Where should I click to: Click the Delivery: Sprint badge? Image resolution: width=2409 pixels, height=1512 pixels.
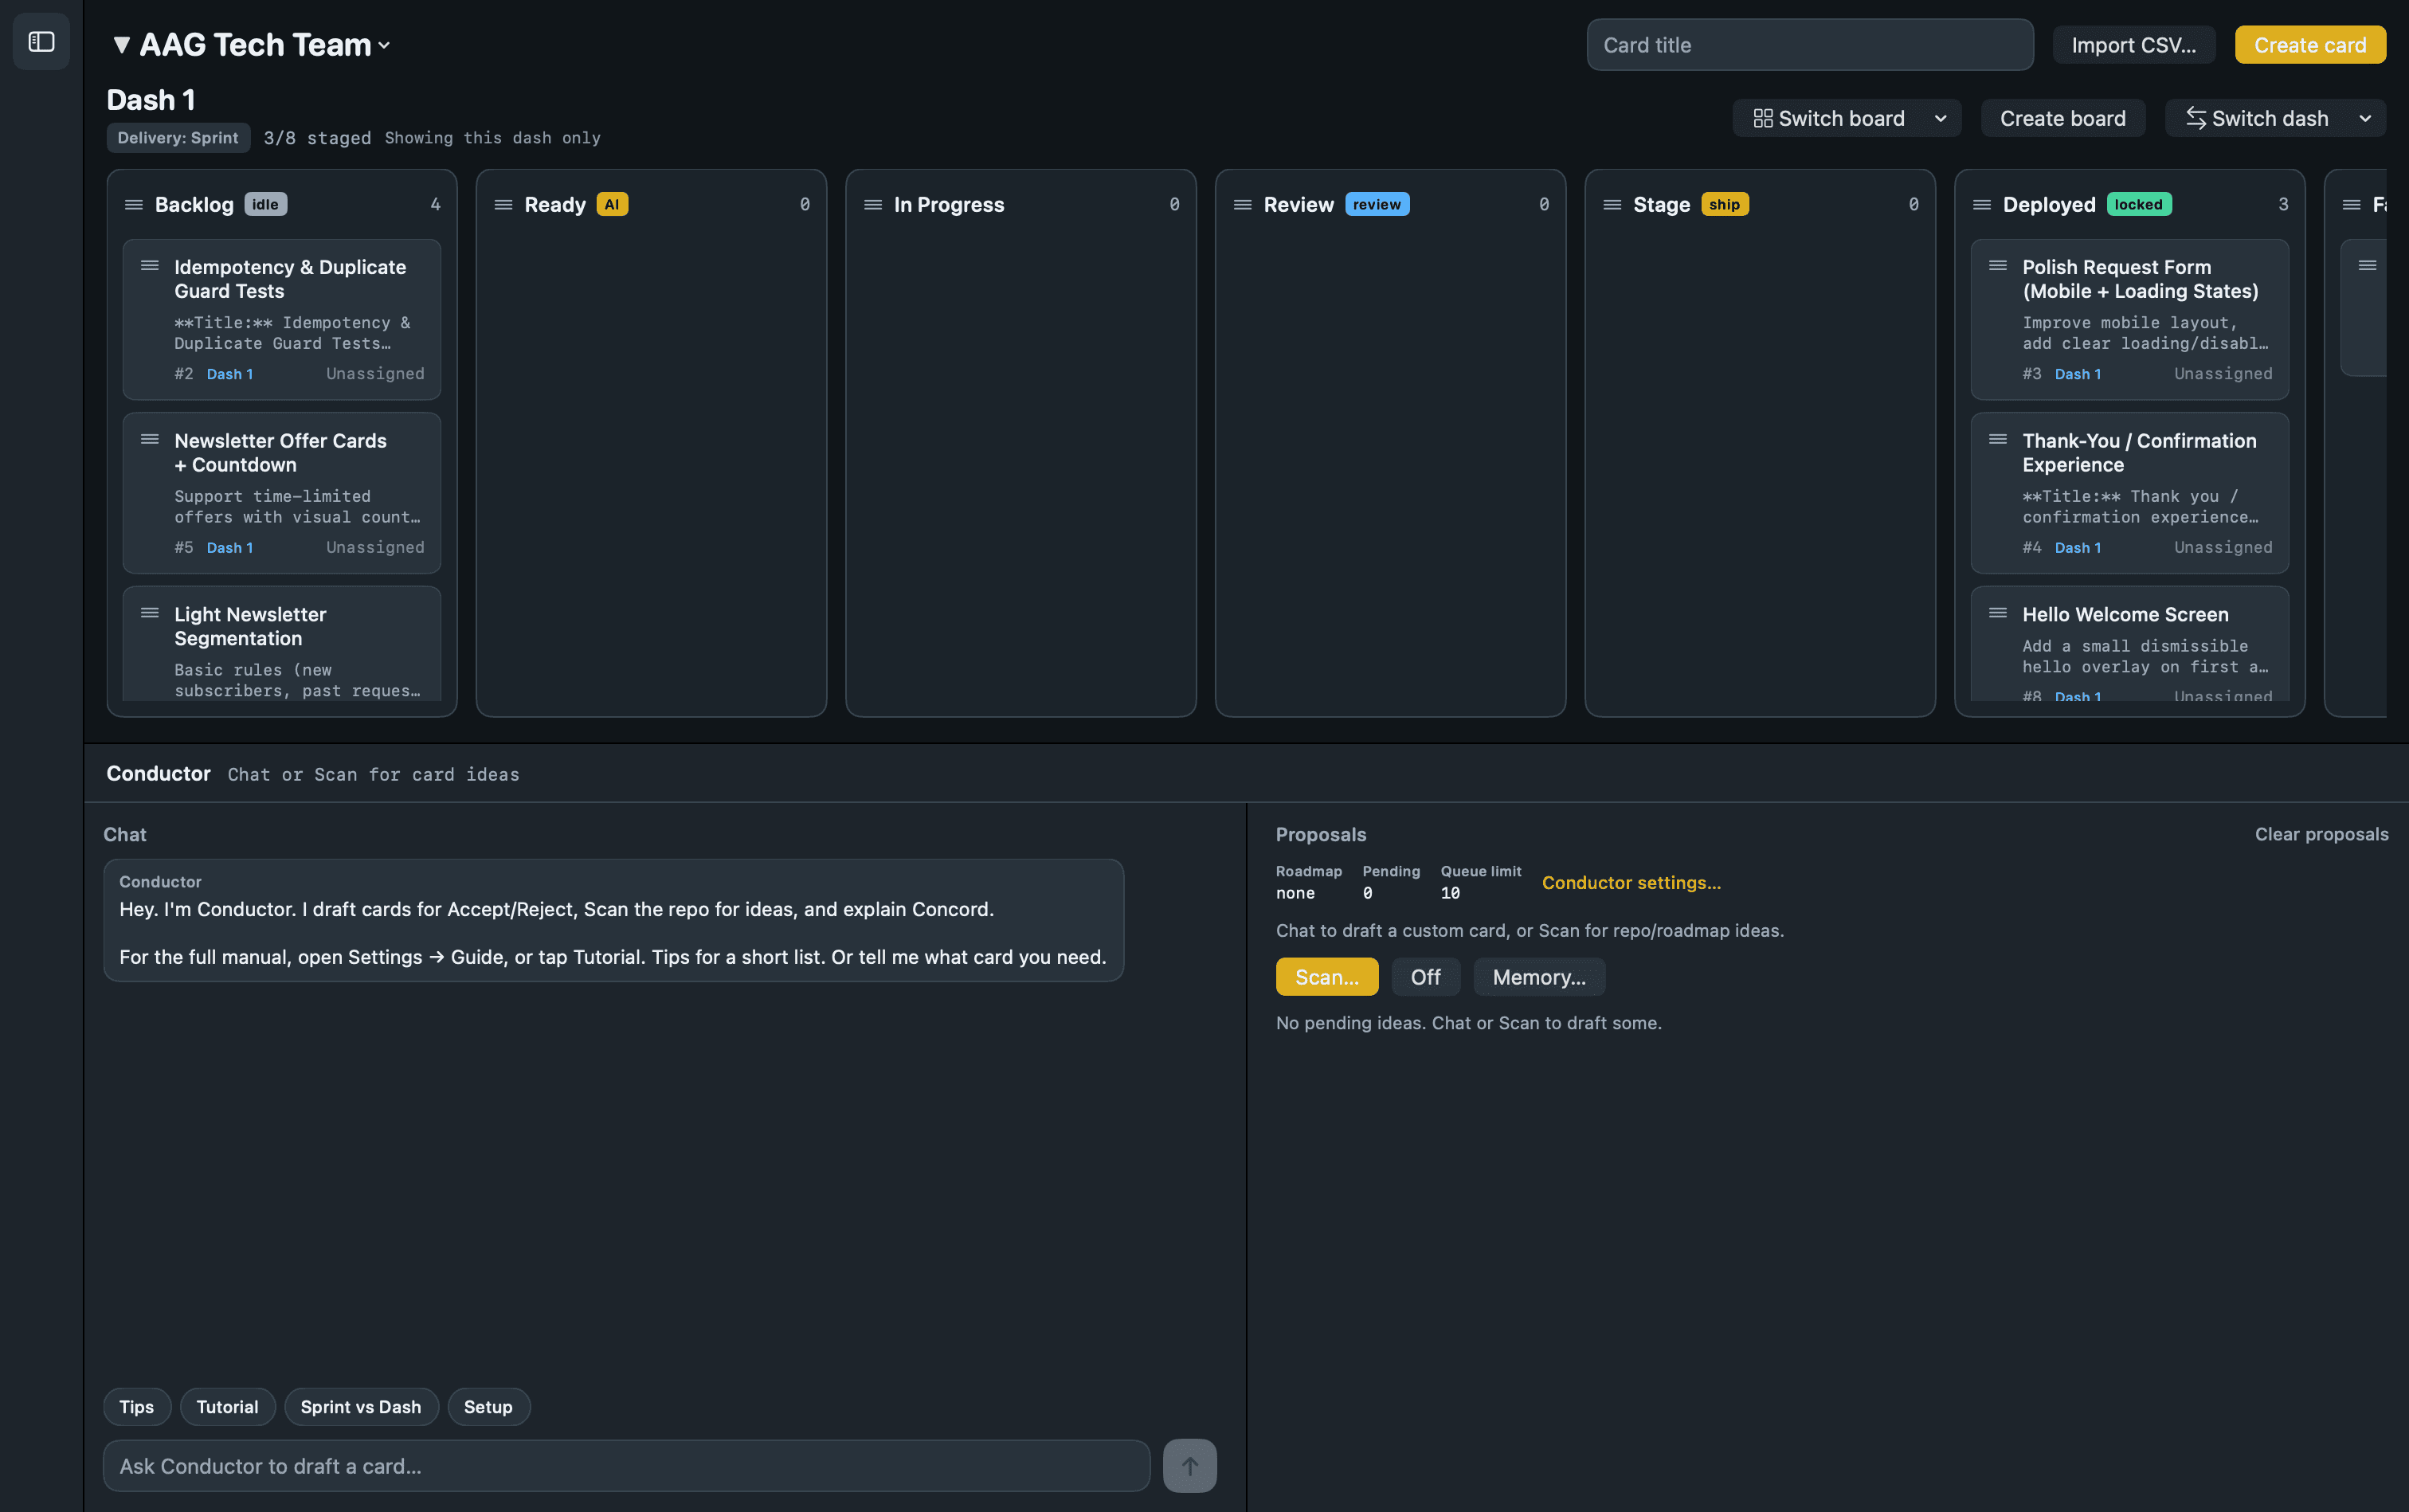pos(178,138)
